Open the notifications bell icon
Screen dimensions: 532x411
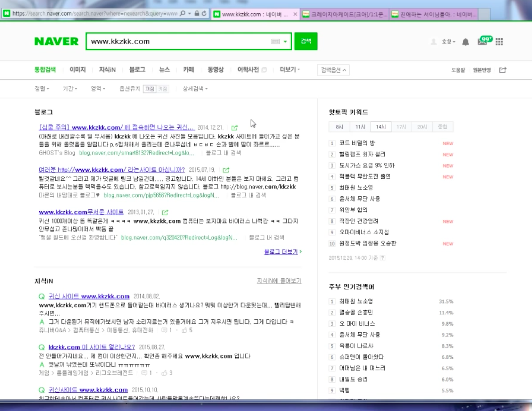466,42
